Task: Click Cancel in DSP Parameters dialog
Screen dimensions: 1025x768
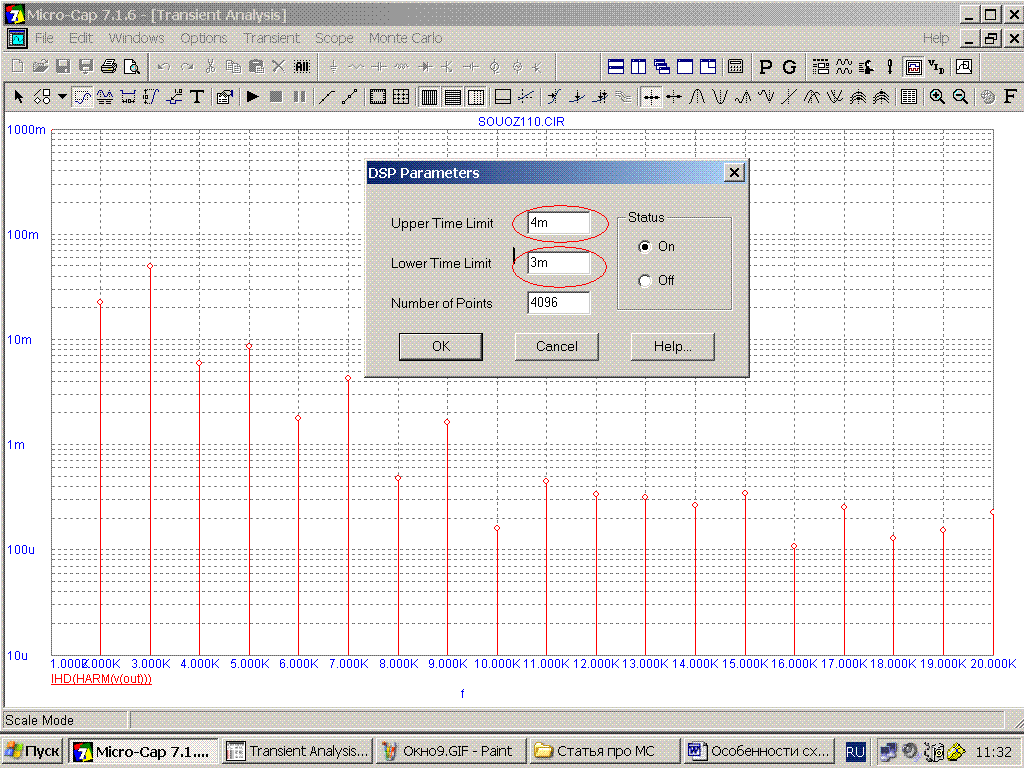Action: click(557, 347)
